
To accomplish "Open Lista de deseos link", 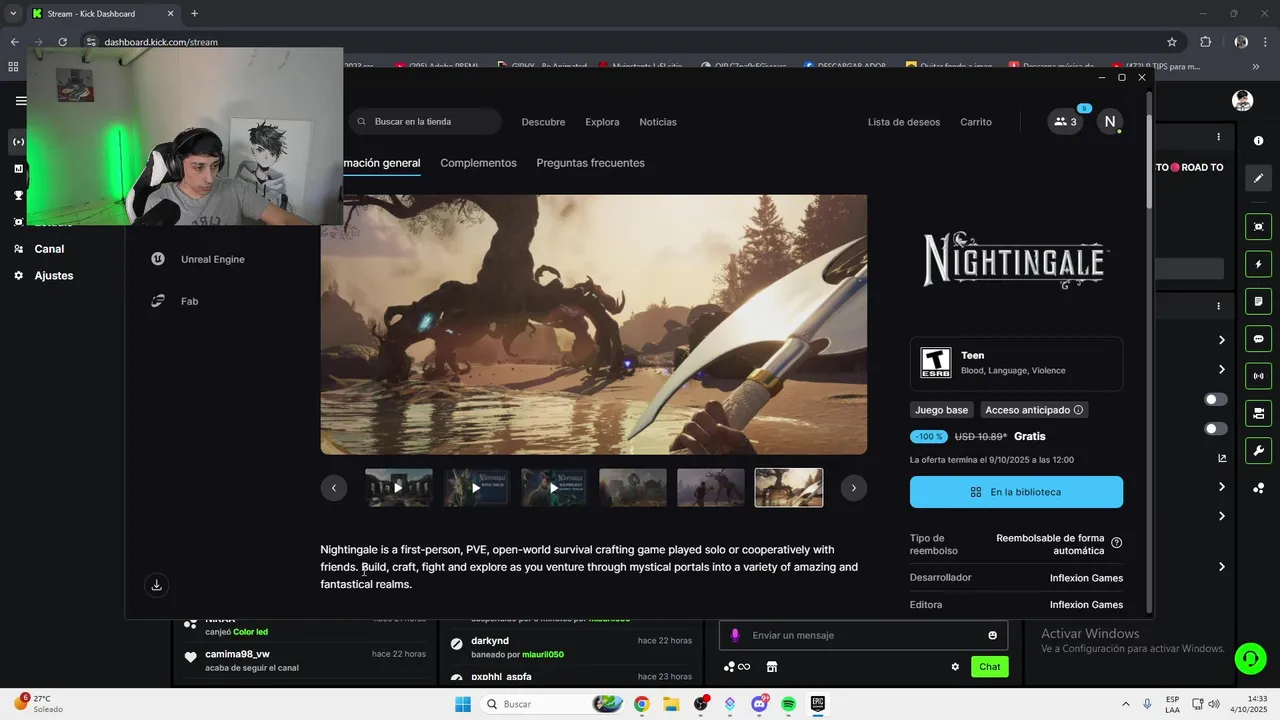I will 904,122.
